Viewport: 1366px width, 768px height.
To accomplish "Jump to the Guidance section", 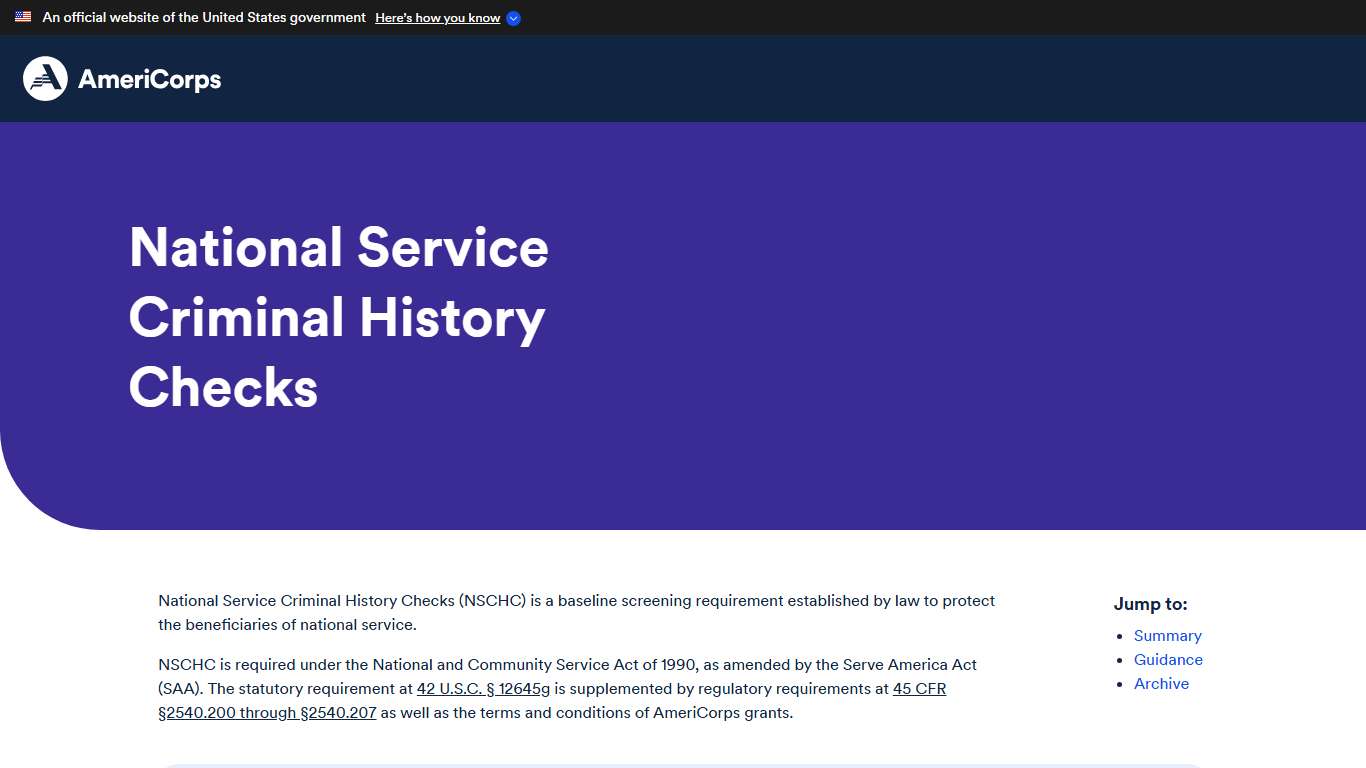I will click(1168, 660).
